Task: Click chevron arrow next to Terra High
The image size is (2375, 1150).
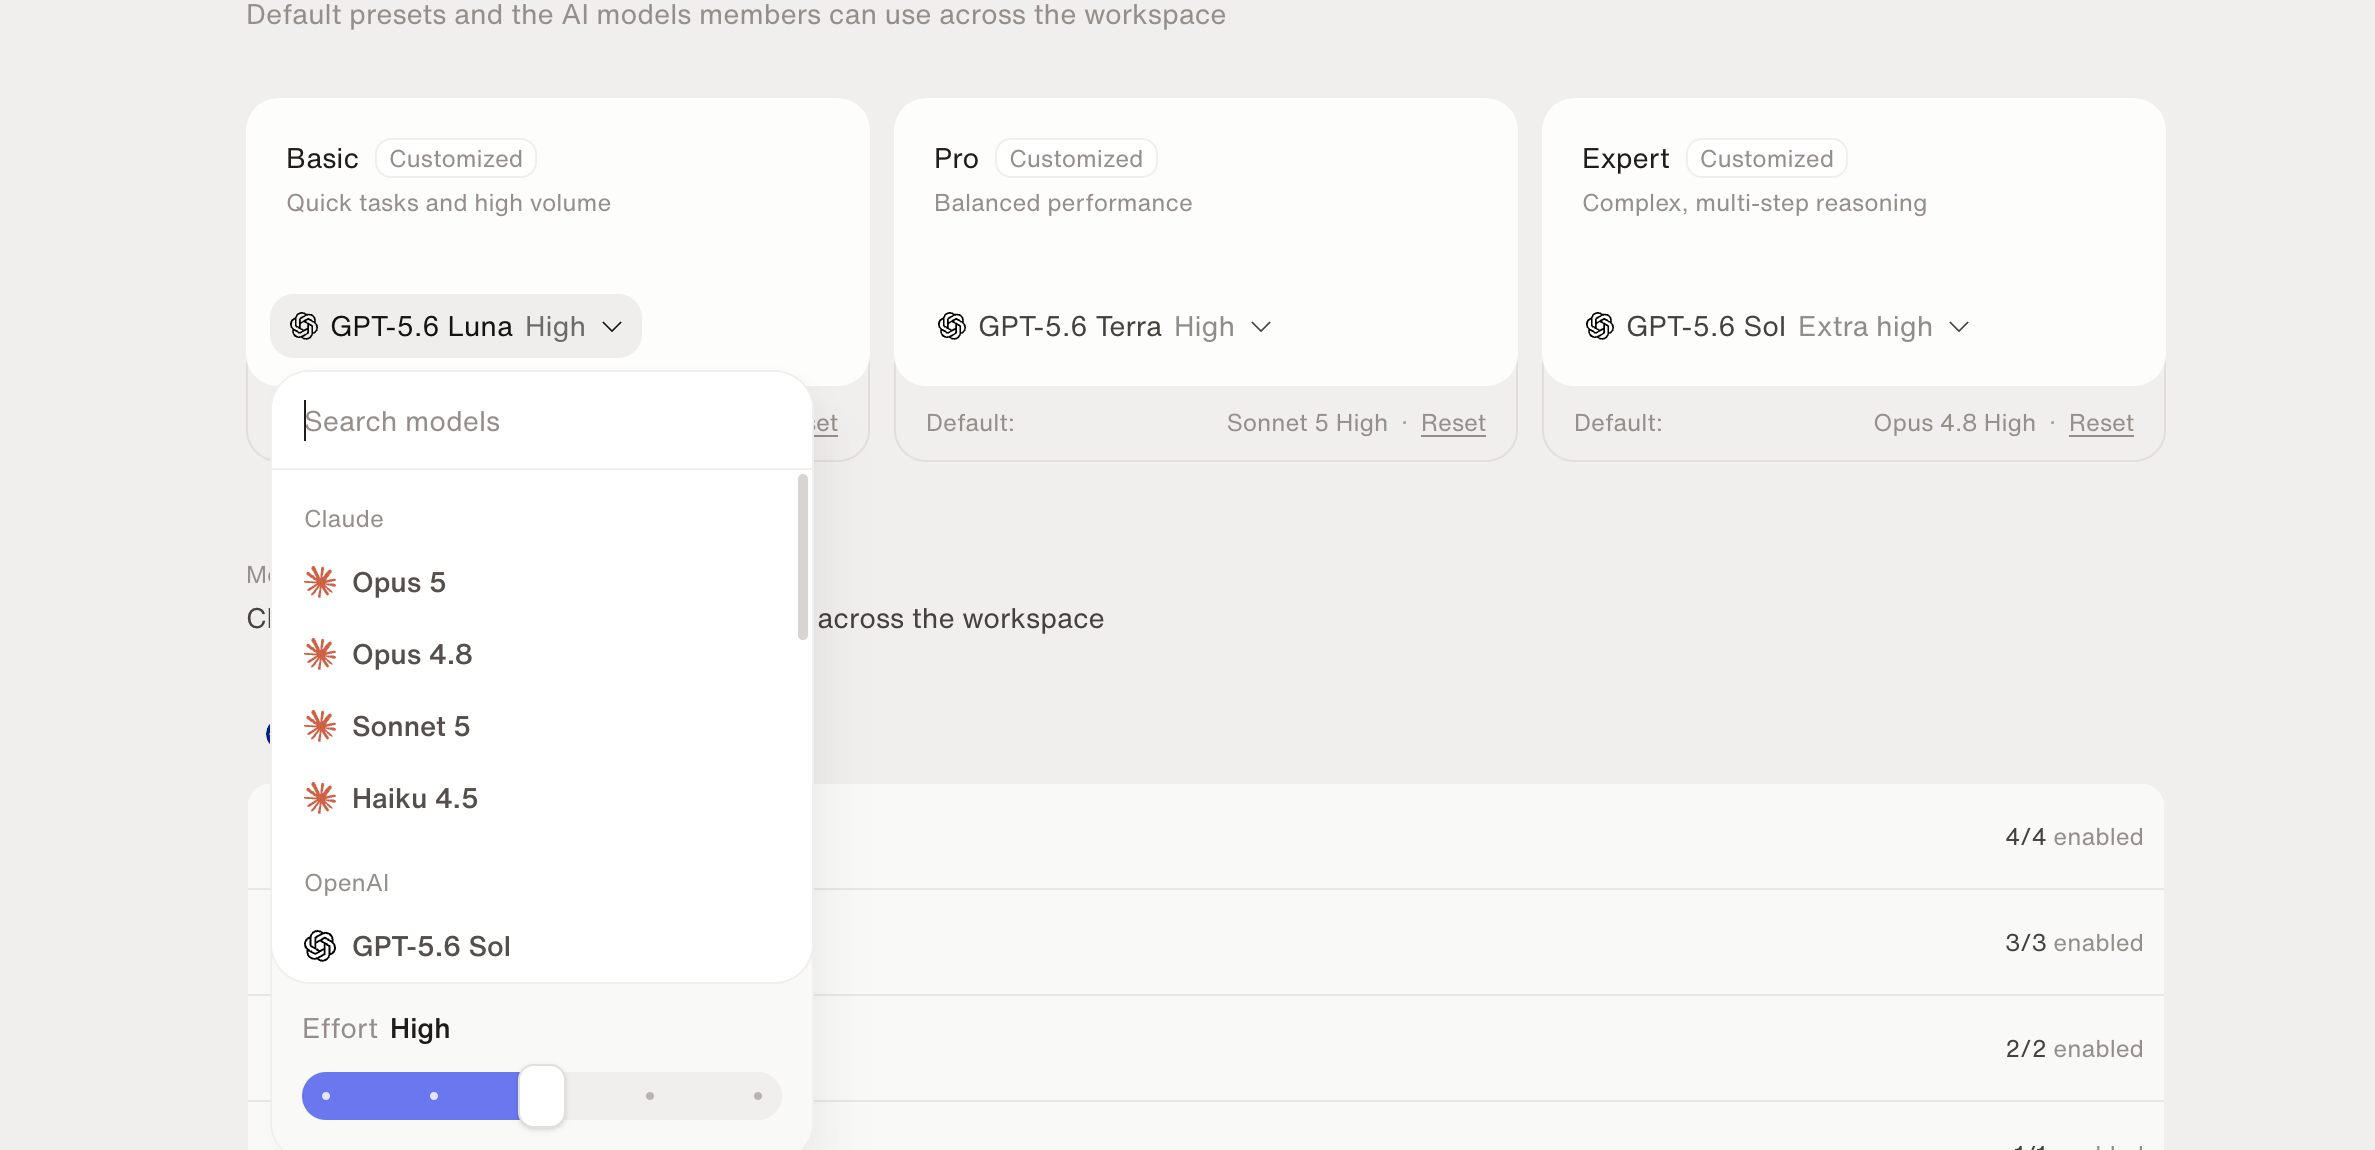Action: (x=1261, y=327)
